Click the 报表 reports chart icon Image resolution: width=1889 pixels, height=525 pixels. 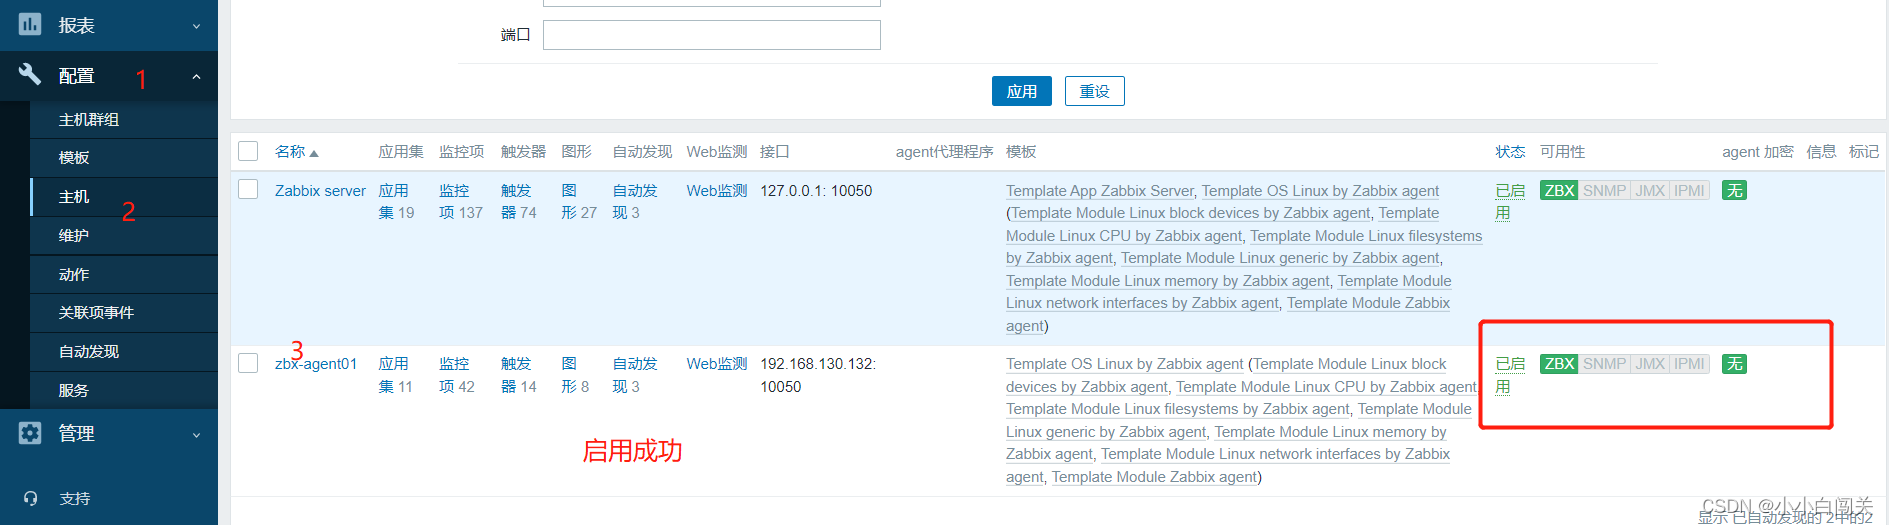(x=30, y=24)
